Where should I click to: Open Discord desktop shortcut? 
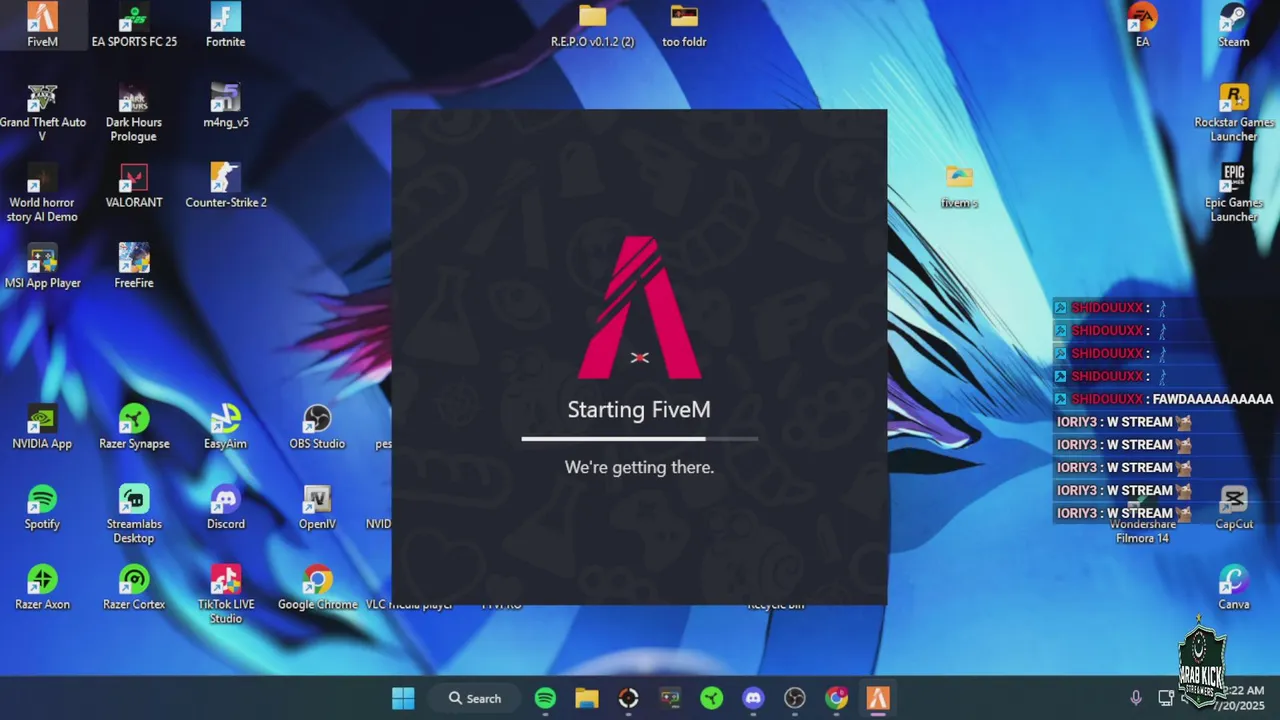225,507
